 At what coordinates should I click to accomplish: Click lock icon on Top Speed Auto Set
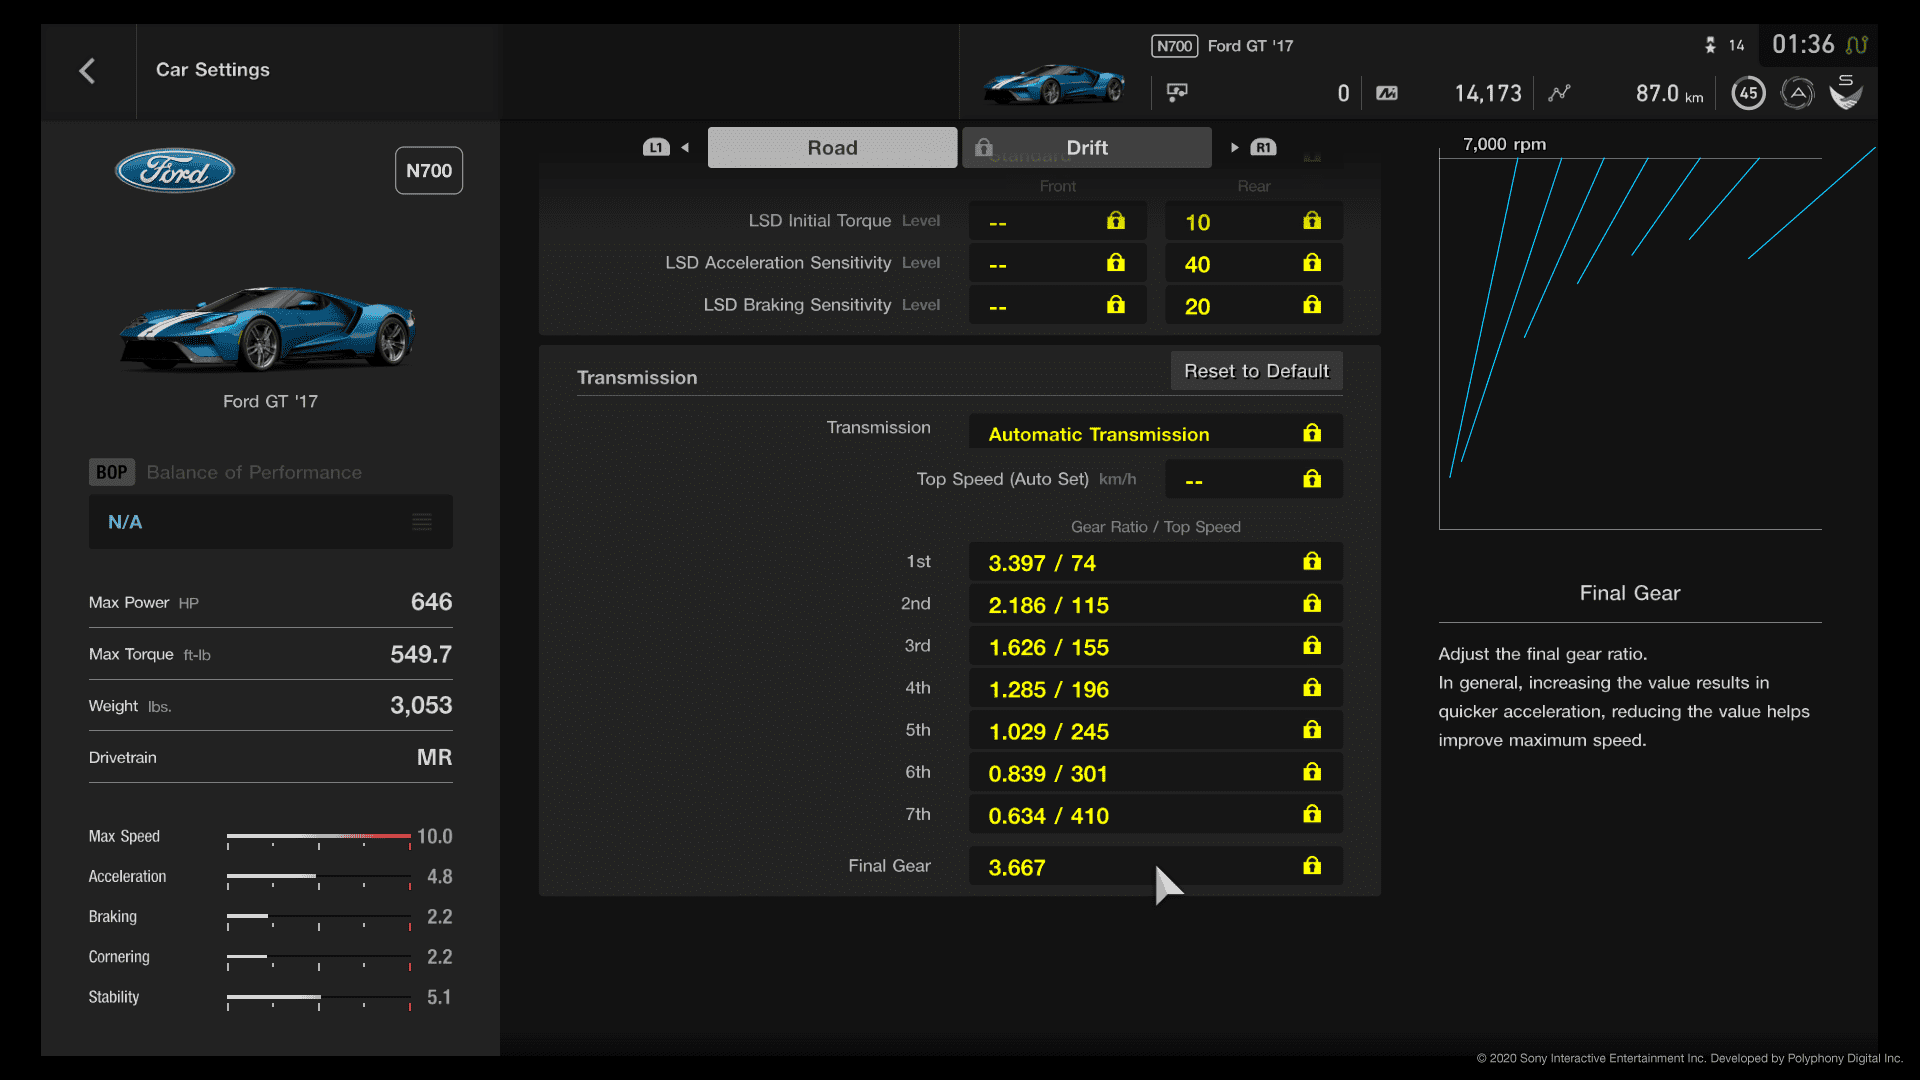1312,480
